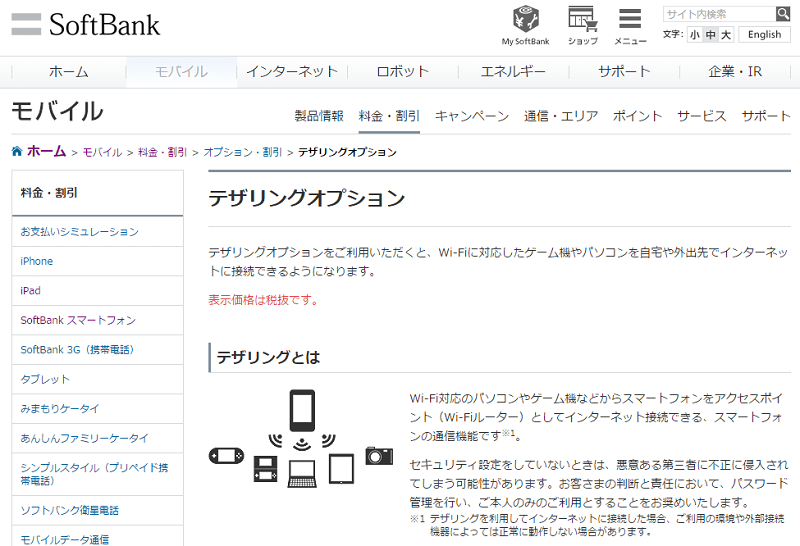Click the folding game device icon
The width and height of the screenshot is (800, 546).
pos(266,468)
